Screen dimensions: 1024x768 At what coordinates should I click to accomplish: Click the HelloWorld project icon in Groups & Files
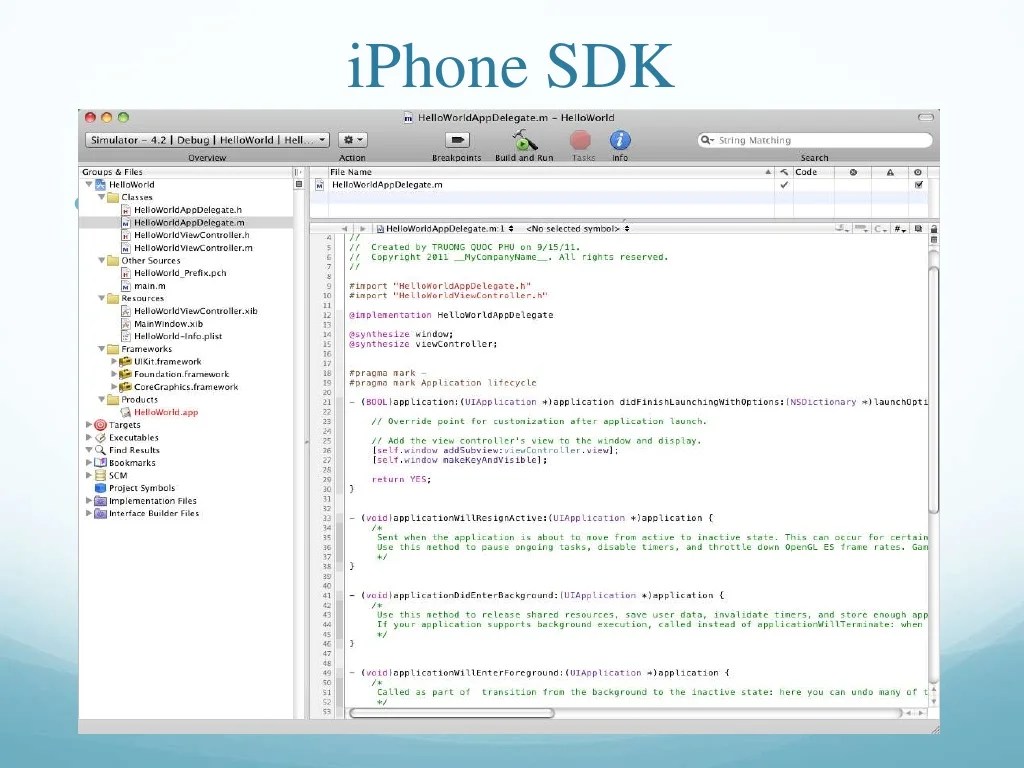tap(100, 185)
